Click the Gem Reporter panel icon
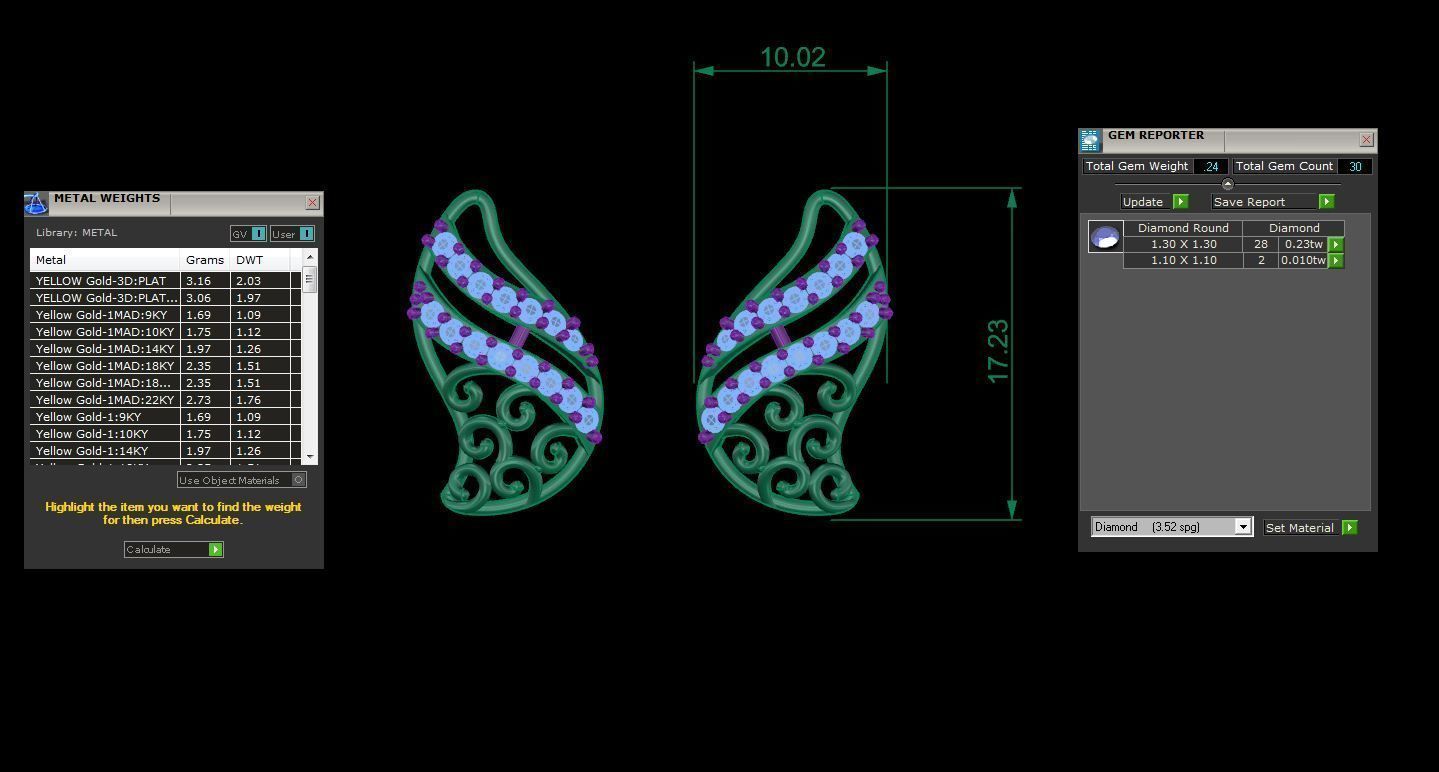1439x772 pixels. (x=1090, y=140)
